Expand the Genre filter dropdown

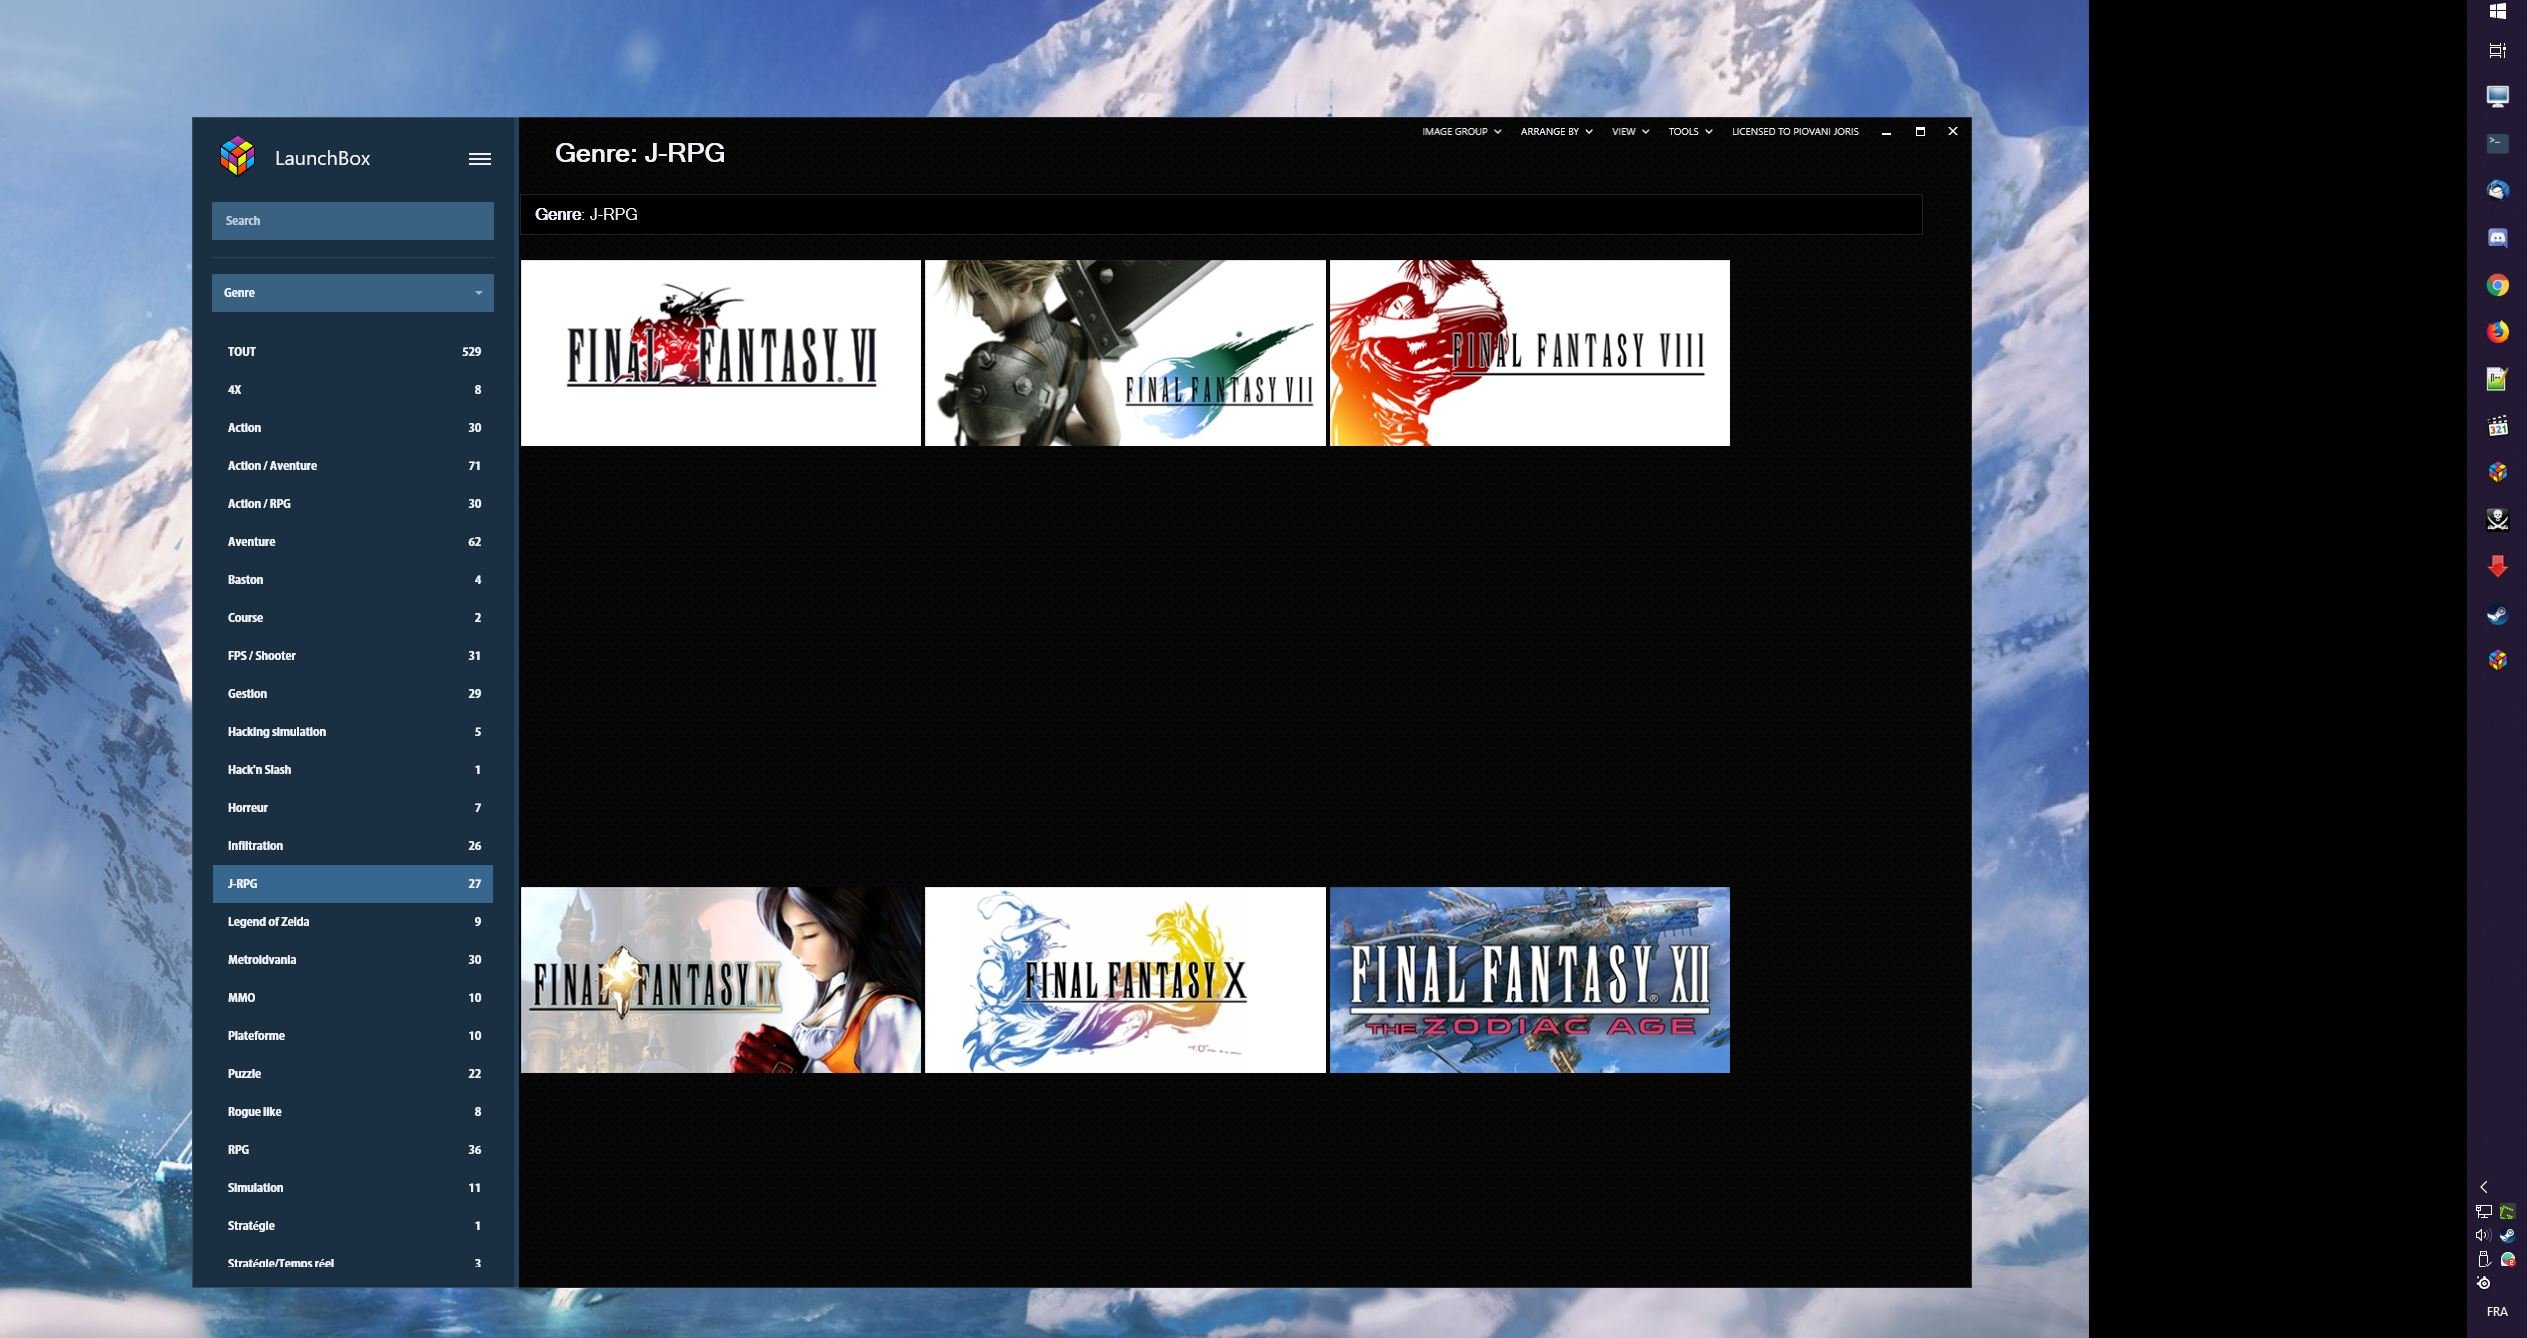click(x=352, y=293)
